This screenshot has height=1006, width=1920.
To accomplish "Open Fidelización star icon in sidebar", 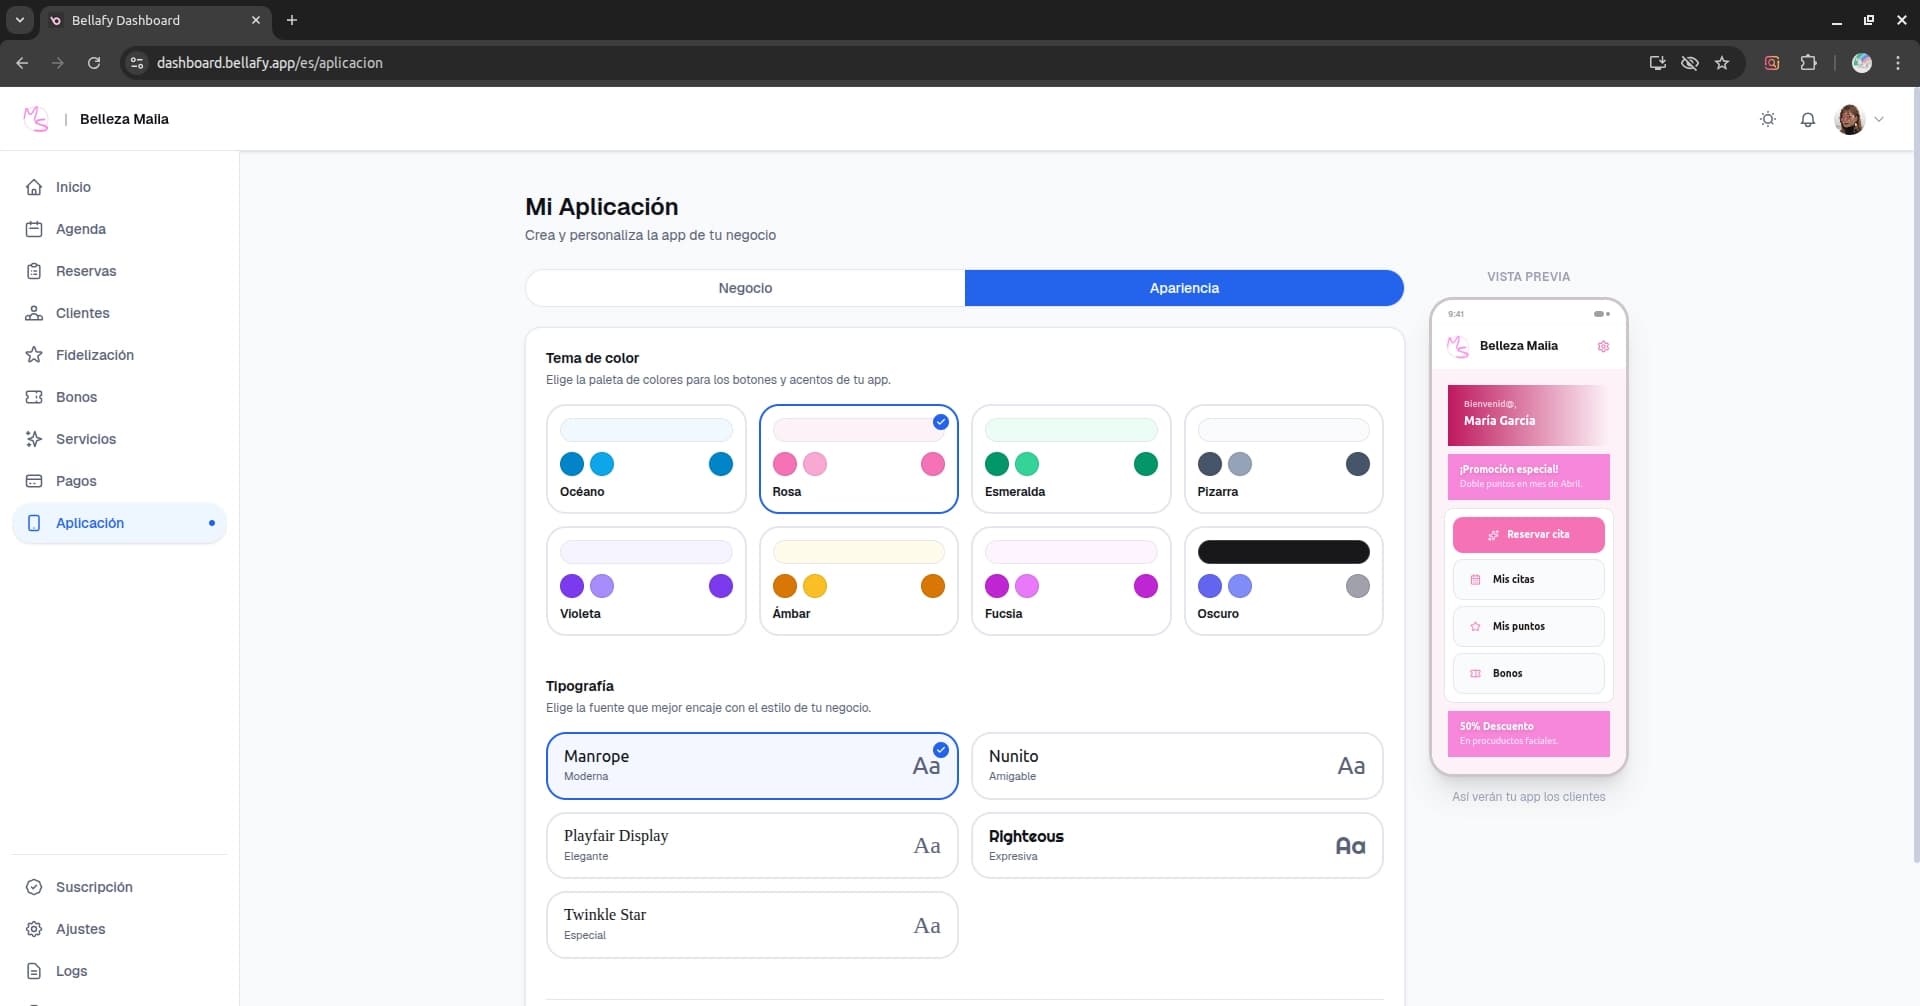I will [x=34, y=355].
